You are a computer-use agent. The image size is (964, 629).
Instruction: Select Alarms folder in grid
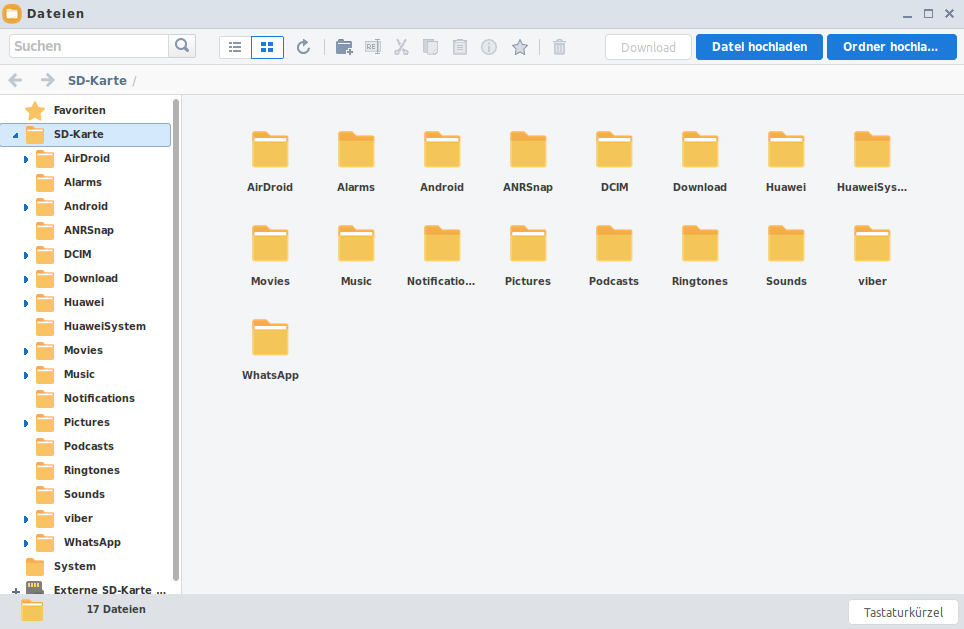[356, 161]
